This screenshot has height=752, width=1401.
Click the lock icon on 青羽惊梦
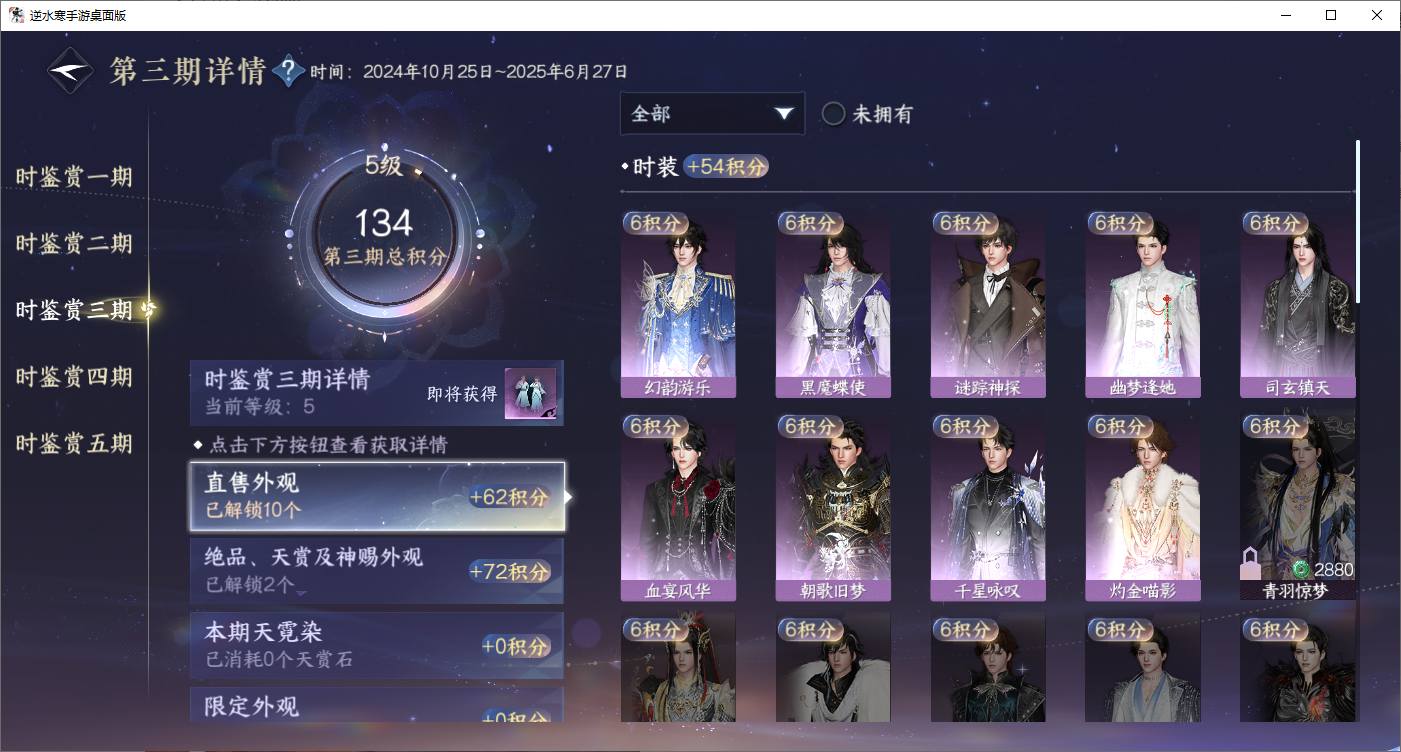click(x=1250, y=564)
